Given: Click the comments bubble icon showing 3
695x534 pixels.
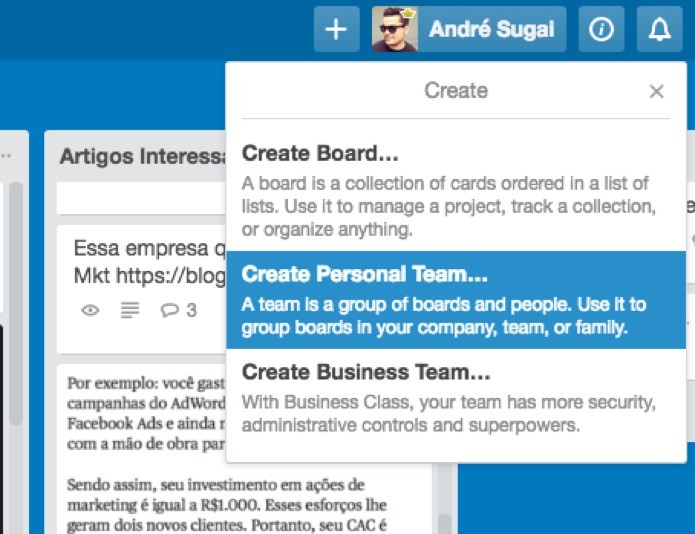Looking at the screenshot, I should pos(178,310).
